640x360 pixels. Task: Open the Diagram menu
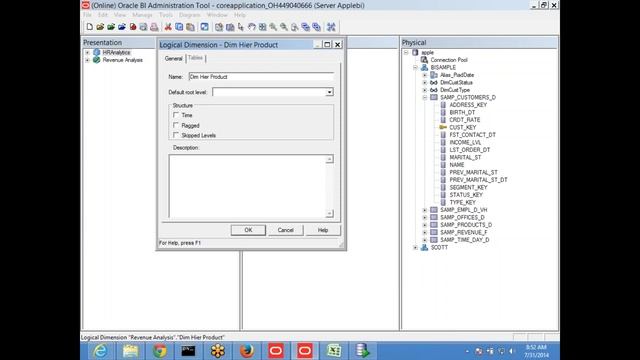tap(190, 15)
